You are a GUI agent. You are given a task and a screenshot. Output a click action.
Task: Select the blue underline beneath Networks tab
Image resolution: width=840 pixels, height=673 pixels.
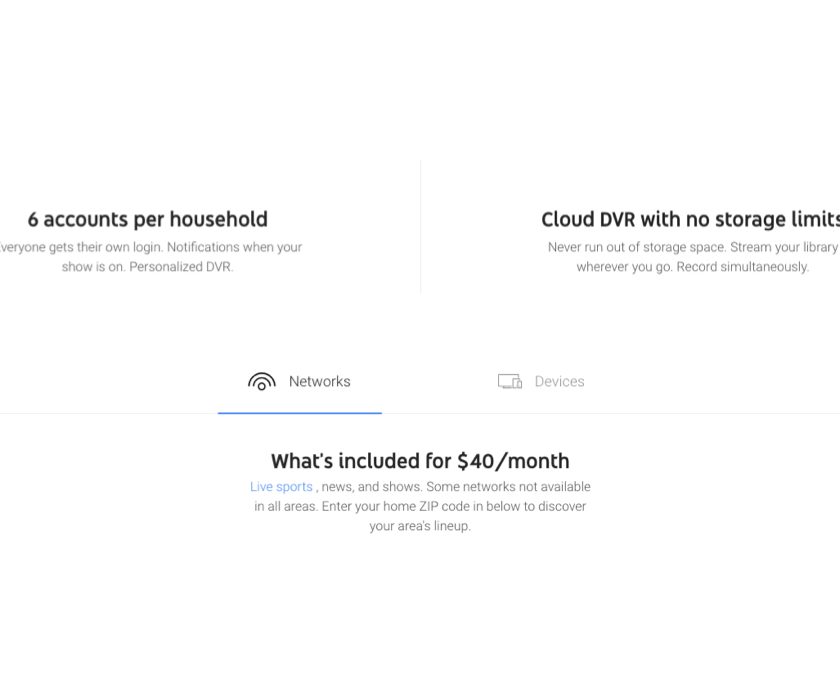300,412
